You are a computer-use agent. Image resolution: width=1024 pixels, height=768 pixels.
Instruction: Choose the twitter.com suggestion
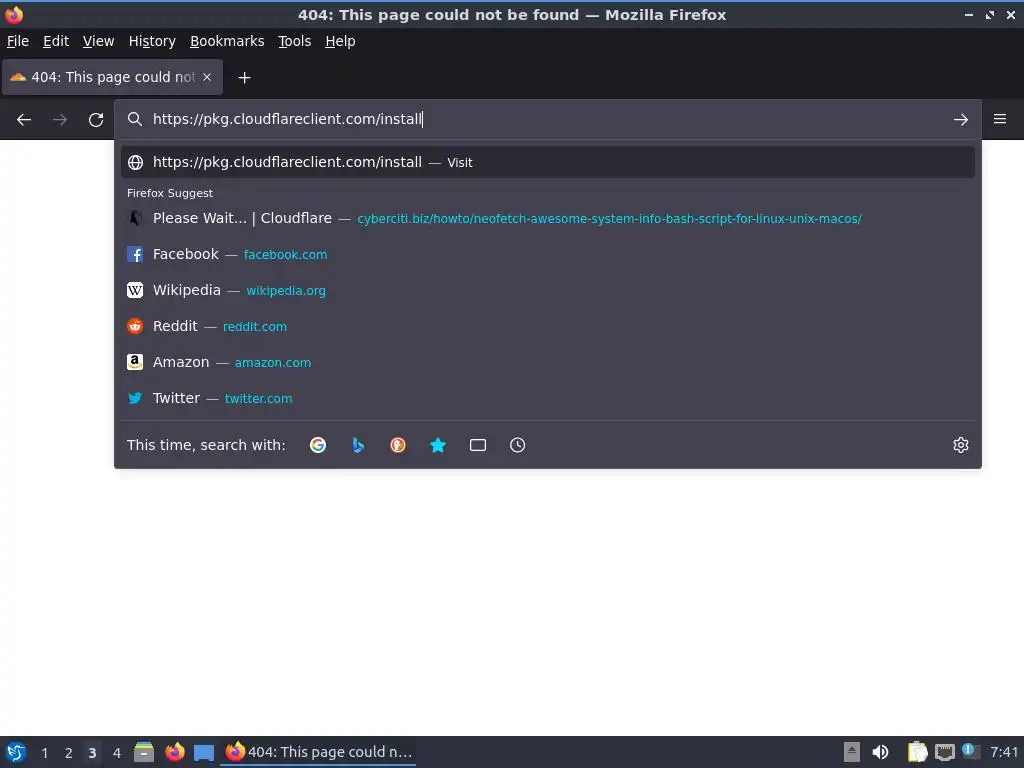tap(548, 398)
